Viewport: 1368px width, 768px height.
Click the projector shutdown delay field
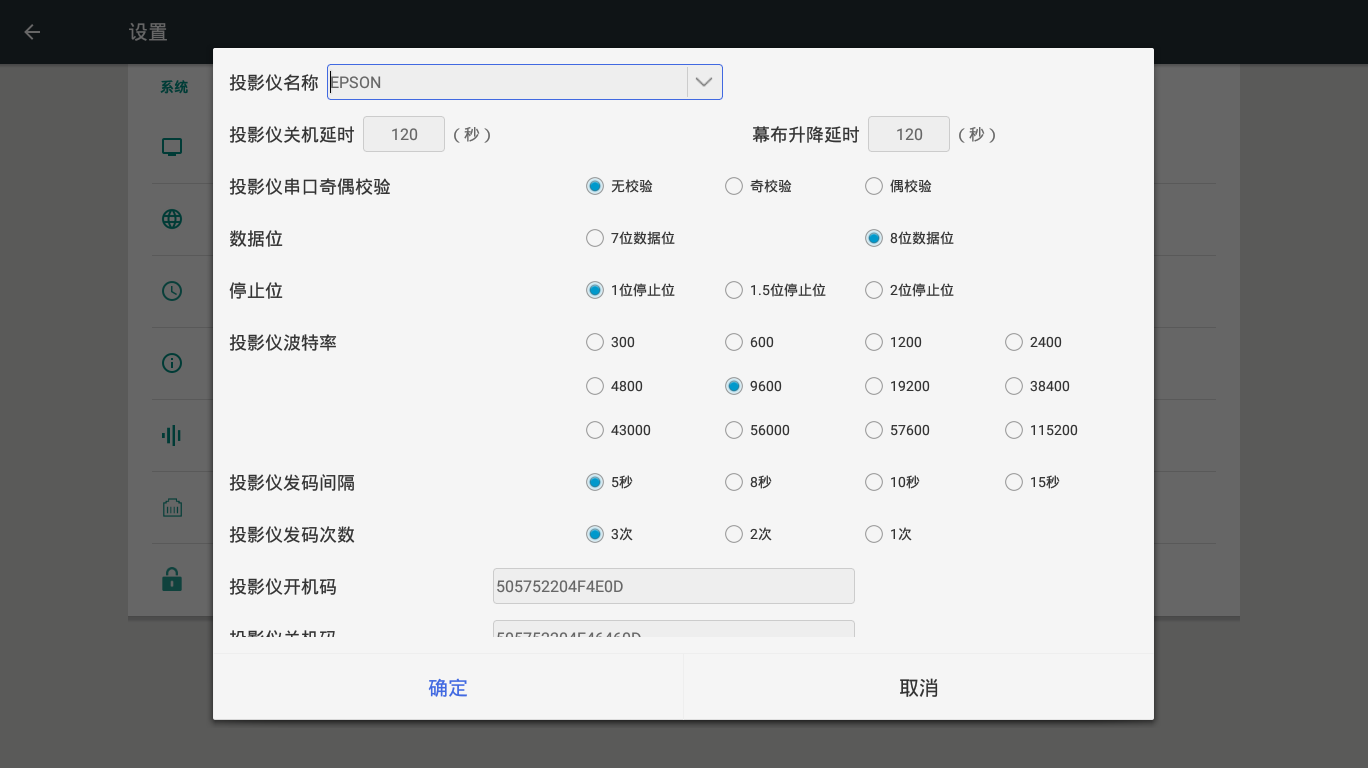404,134
